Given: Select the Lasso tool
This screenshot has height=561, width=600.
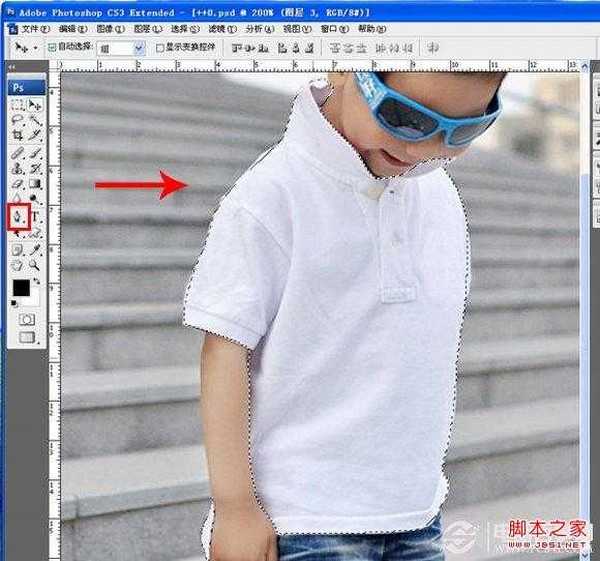Looking at the screenshot, I should coord(17,120).
